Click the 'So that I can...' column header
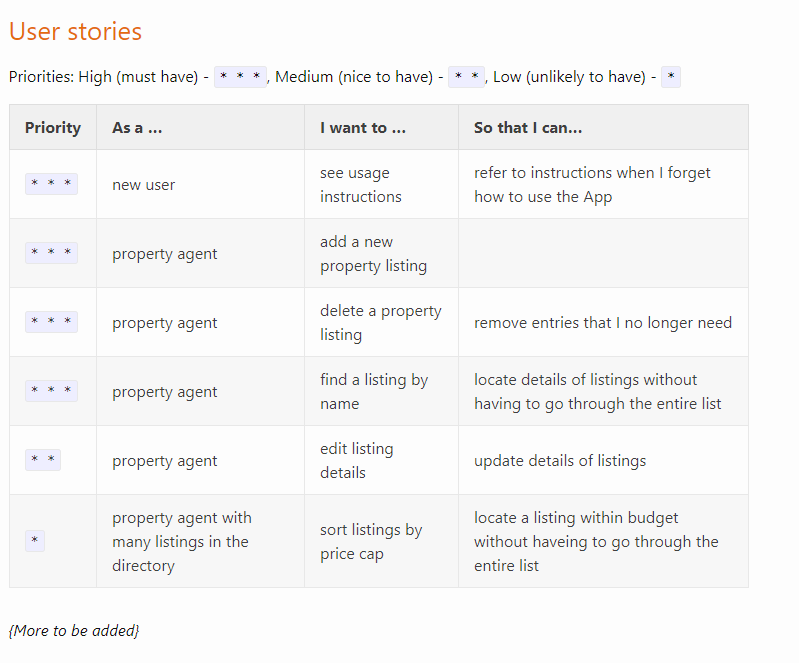799x663 pixels. [528, 128]
